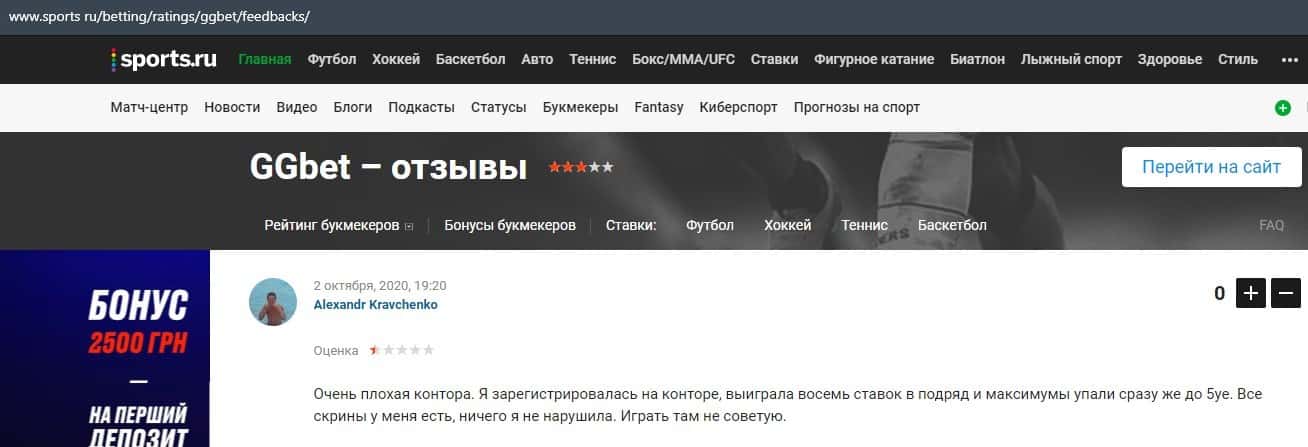Click the GGbet star rating in header
The height and width of the screenshot is (447, 1308).
point(581,168)
